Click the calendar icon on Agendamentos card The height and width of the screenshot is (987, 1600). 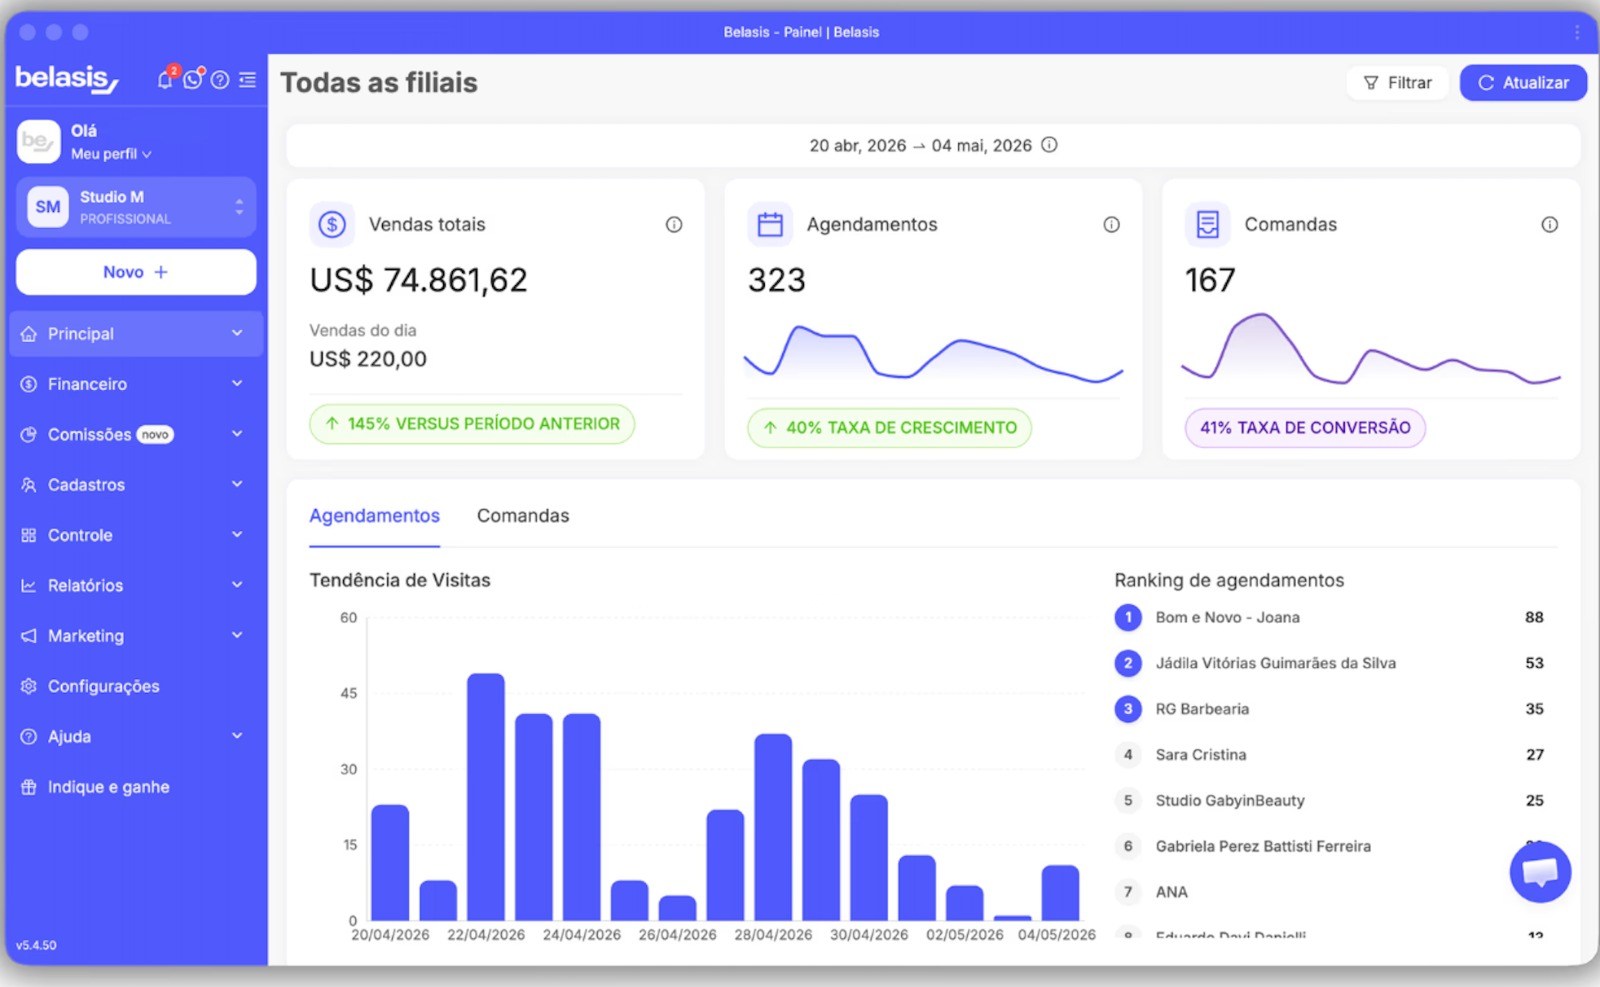[x=770, y=225]
